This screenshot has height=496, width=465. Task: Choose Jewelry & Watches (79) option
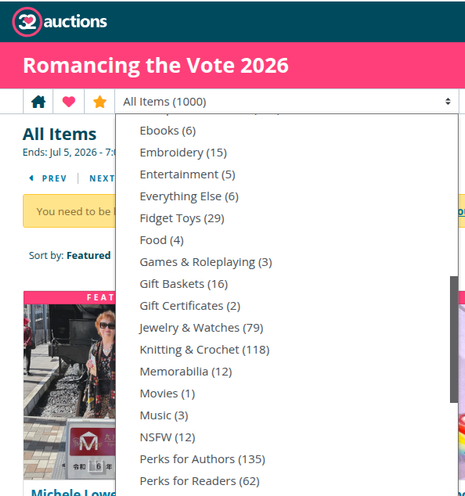201,328
